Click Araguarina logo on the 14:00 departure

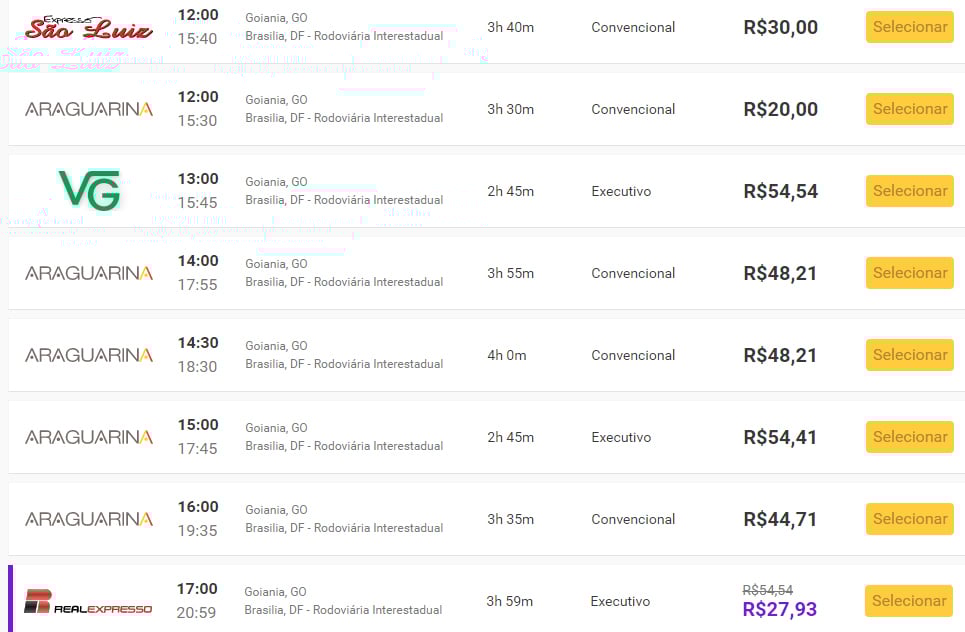click(89, 273)
